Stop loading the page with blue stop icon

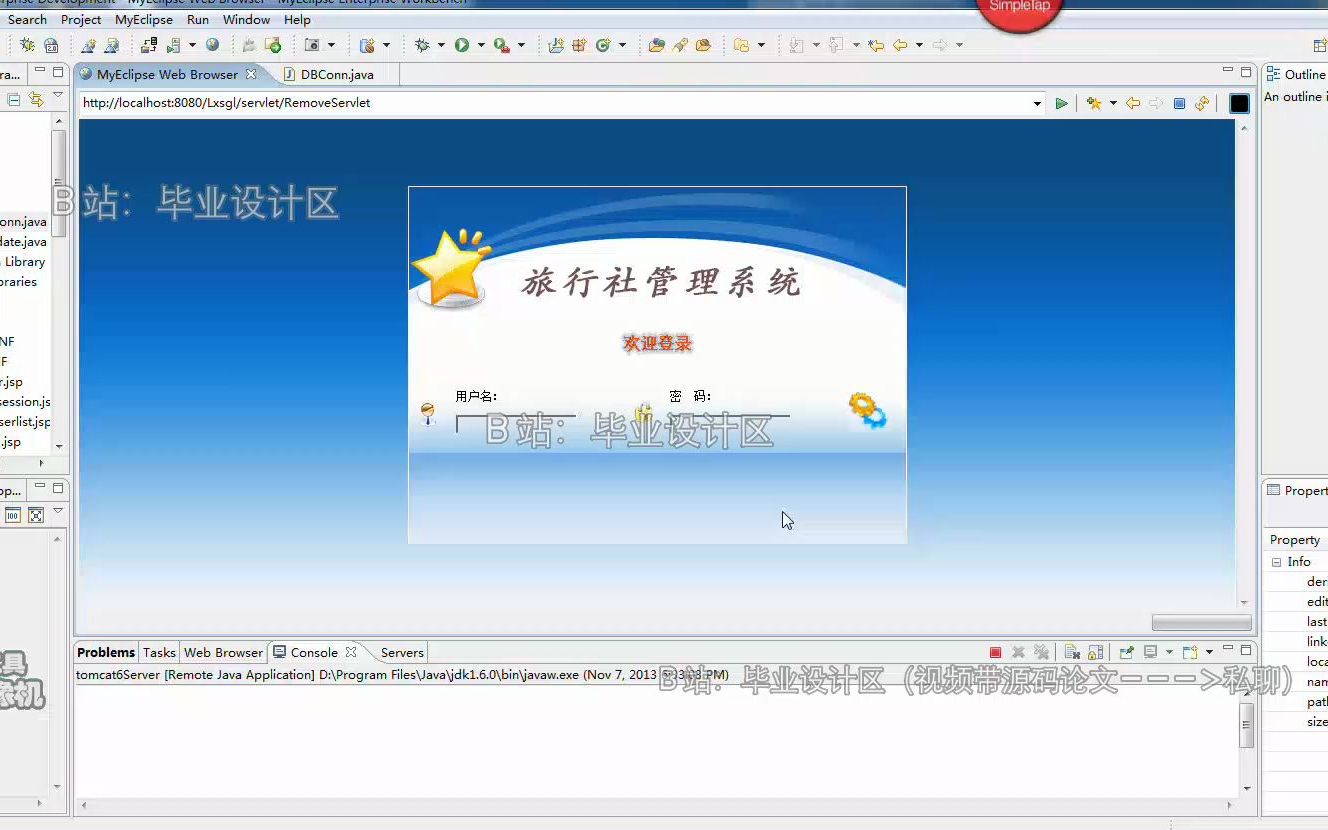[1178, 103]
